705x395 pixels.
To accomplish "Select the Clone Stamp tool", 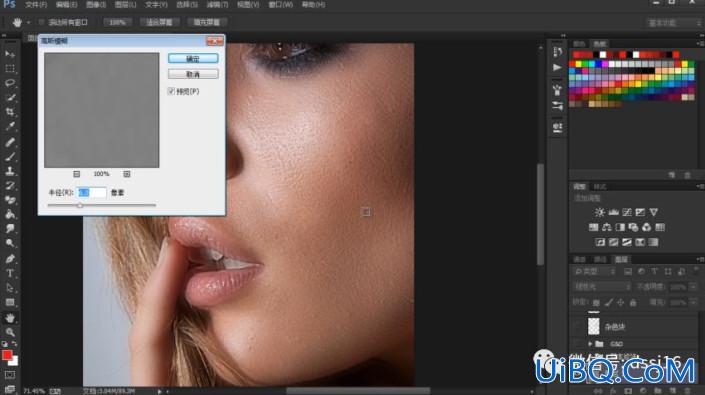I will click(x=10, y=171).
